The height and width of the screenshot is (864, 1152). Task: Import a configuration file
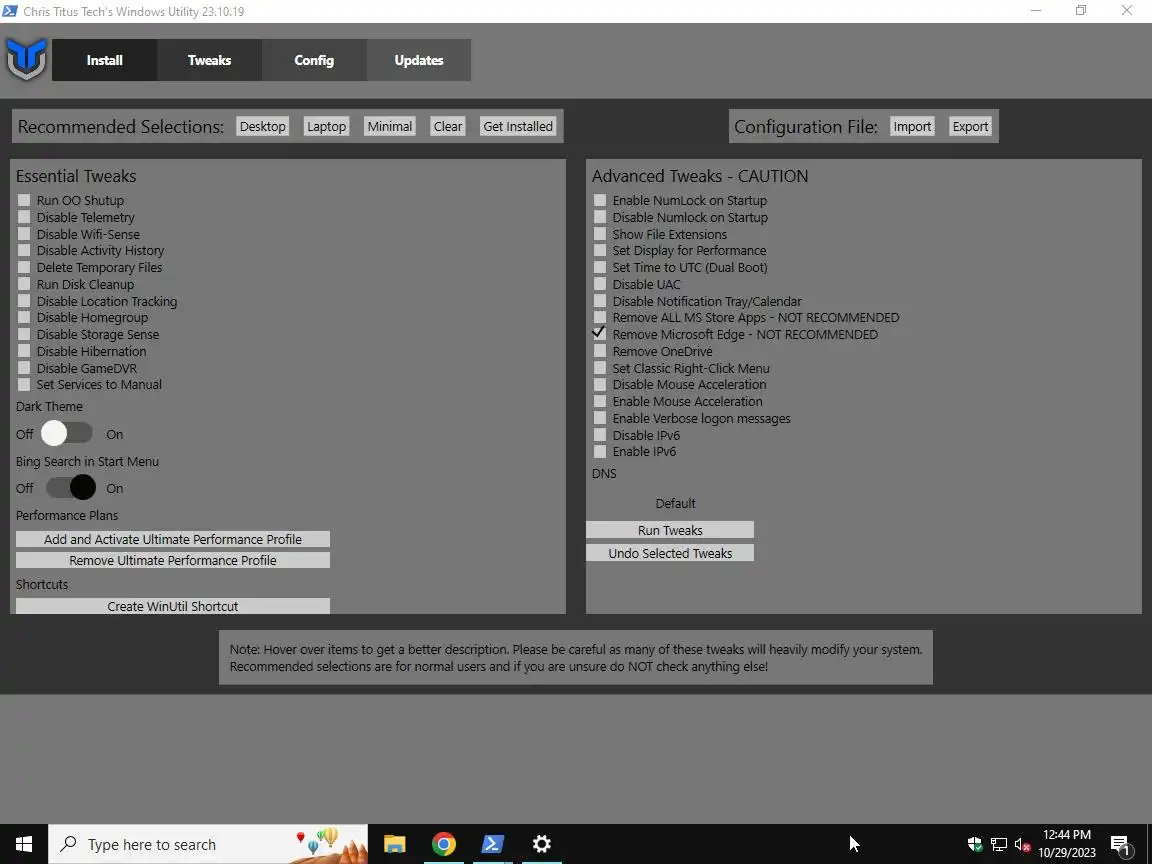click(x=912, y=126)
